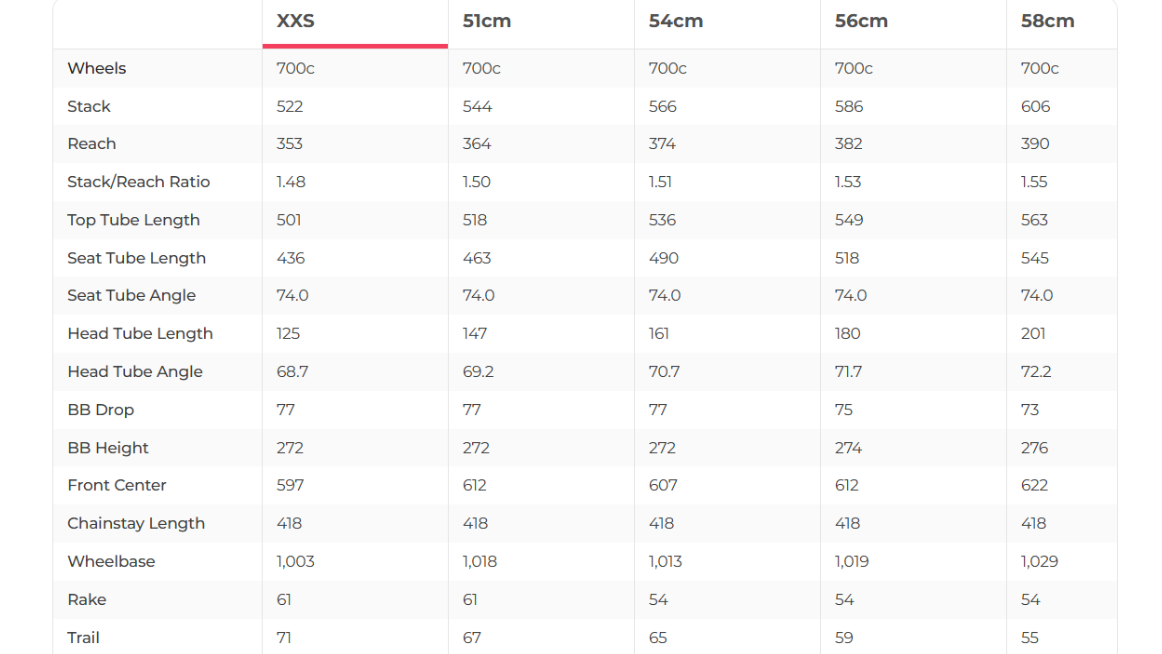
Task: Select the Stack/Reach Ratio row label
Action: point(139,182)
